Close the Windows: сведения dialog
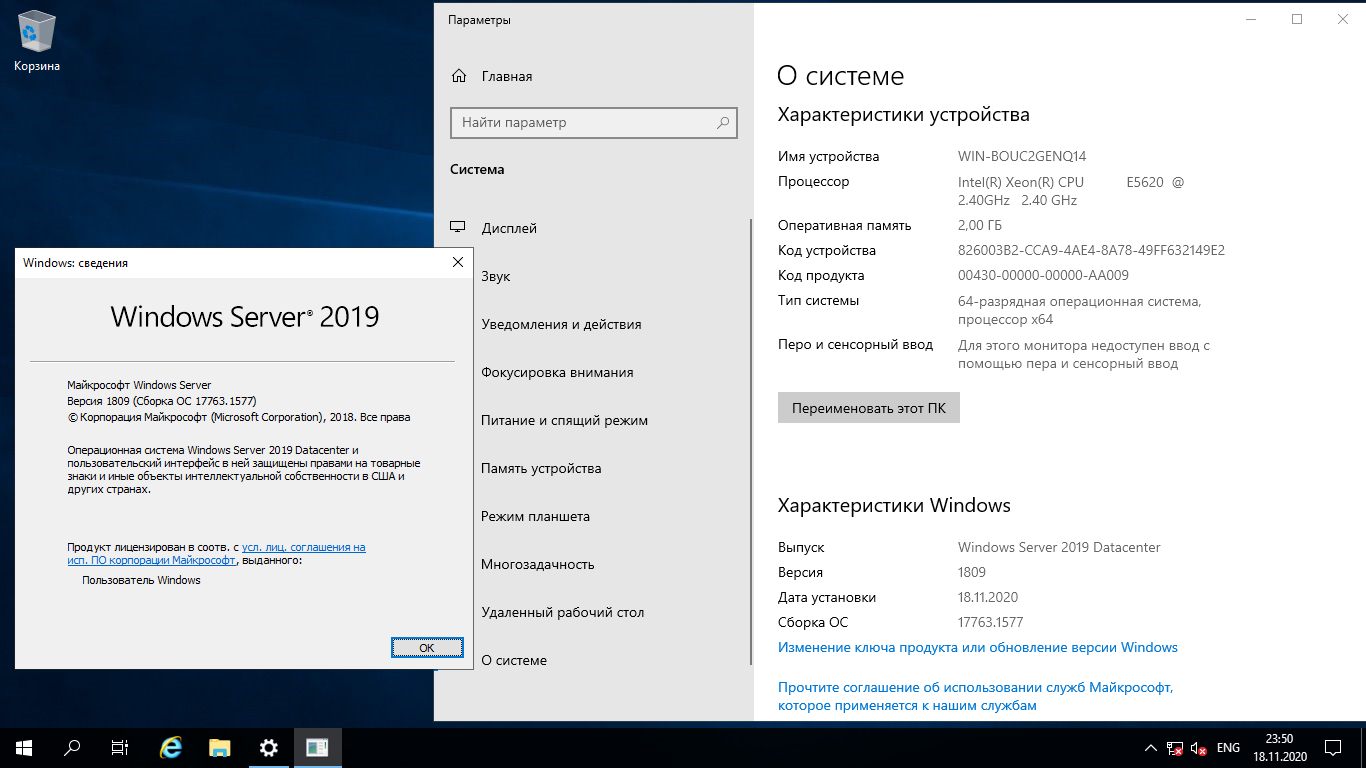This screenshot has width=1366, height=768. (x=458, y=262)
